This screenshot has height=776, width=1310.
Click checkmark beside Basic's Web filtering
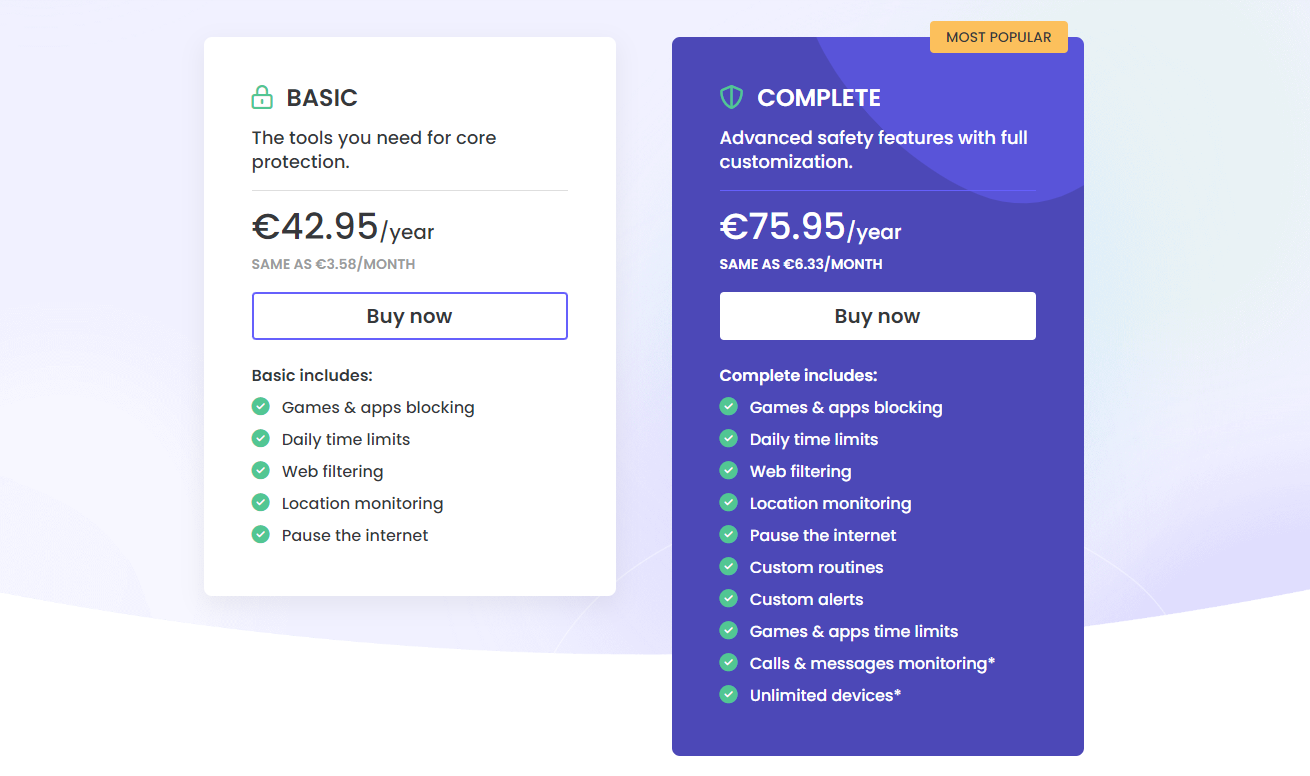pyautogui.click(x=261, y=471)
